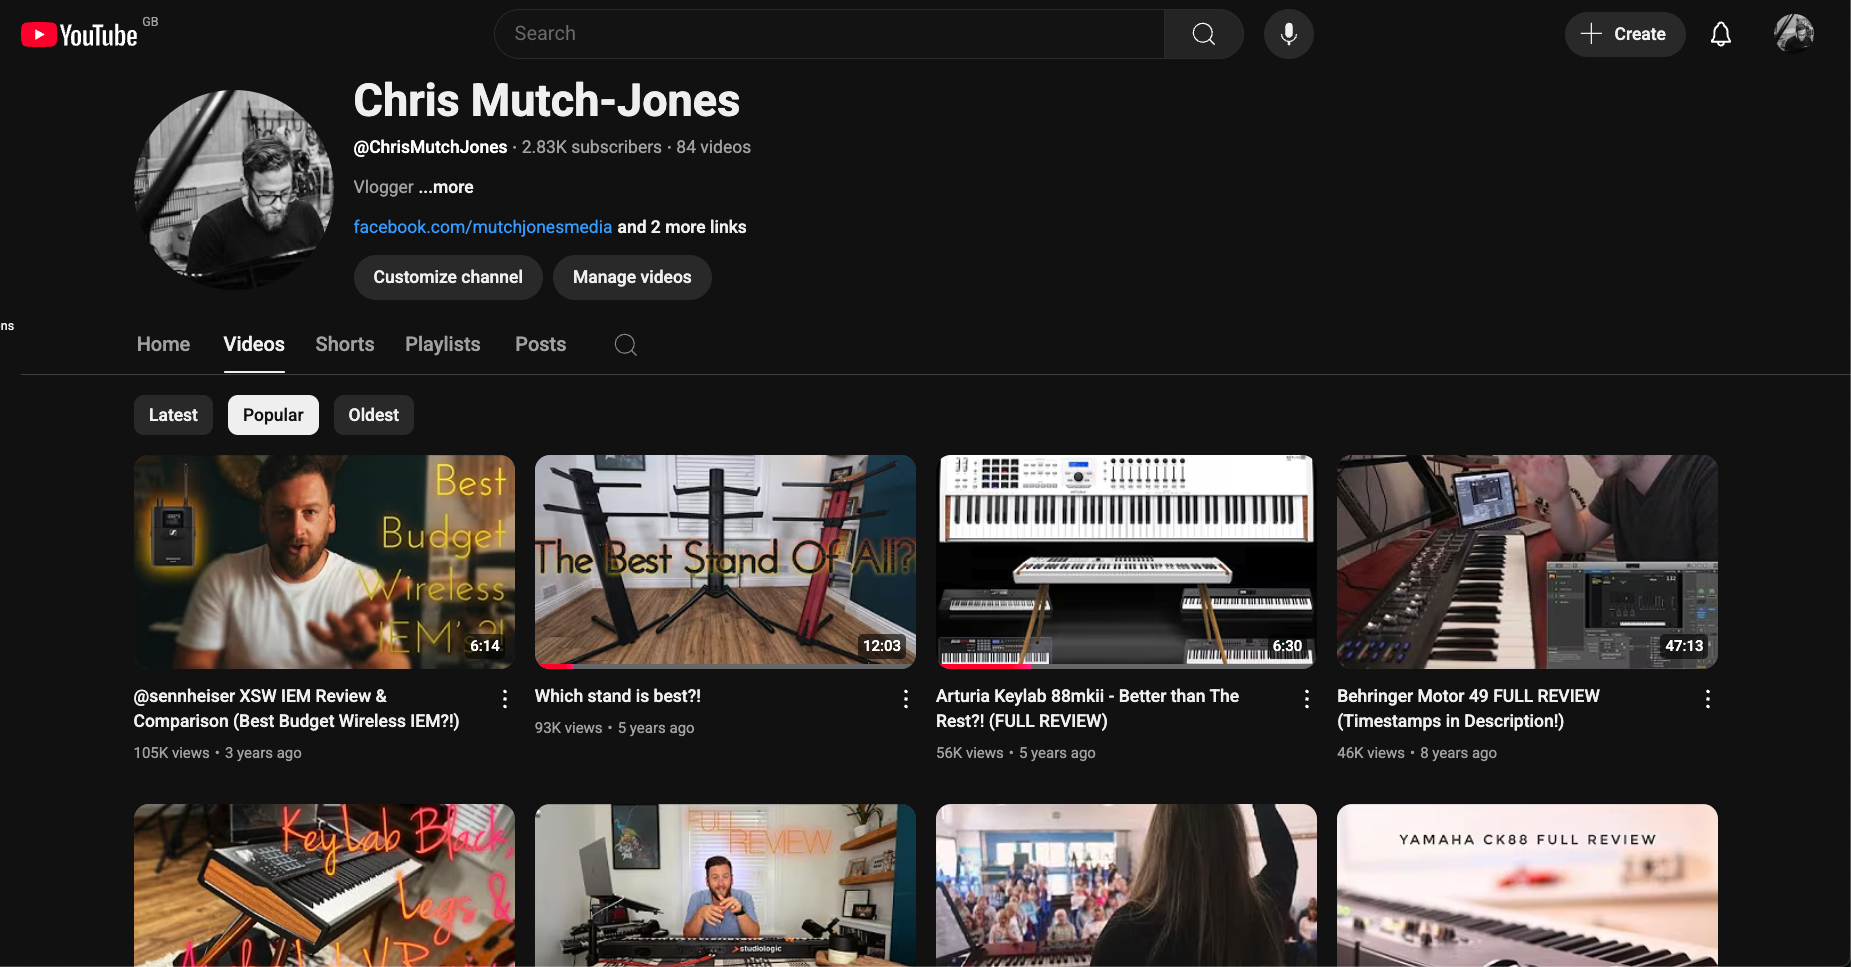Open the Posts tab

pos(541,344)
